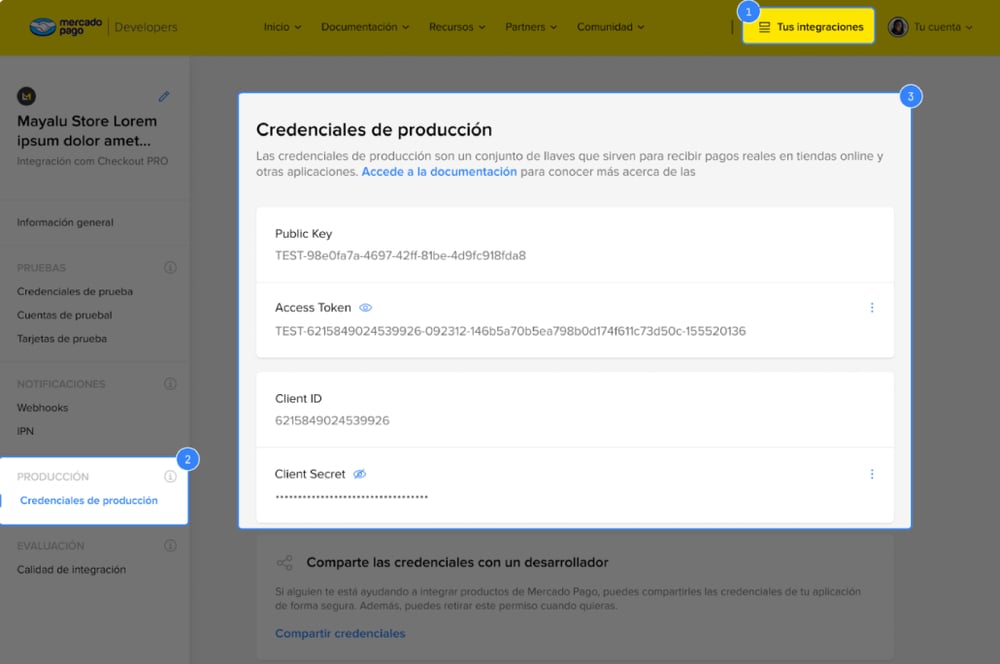Expand the Comunidad dropdown menu
This screenshot has height=664, width=1000.
click(611, 27)
